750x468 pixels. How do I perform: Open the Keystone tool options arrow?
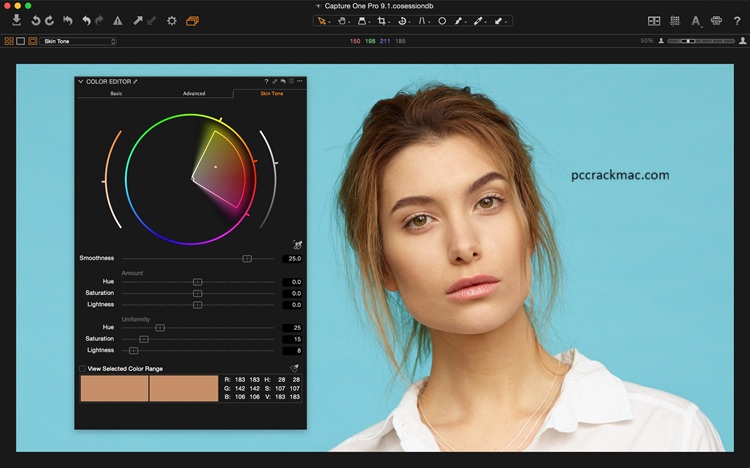429,23
